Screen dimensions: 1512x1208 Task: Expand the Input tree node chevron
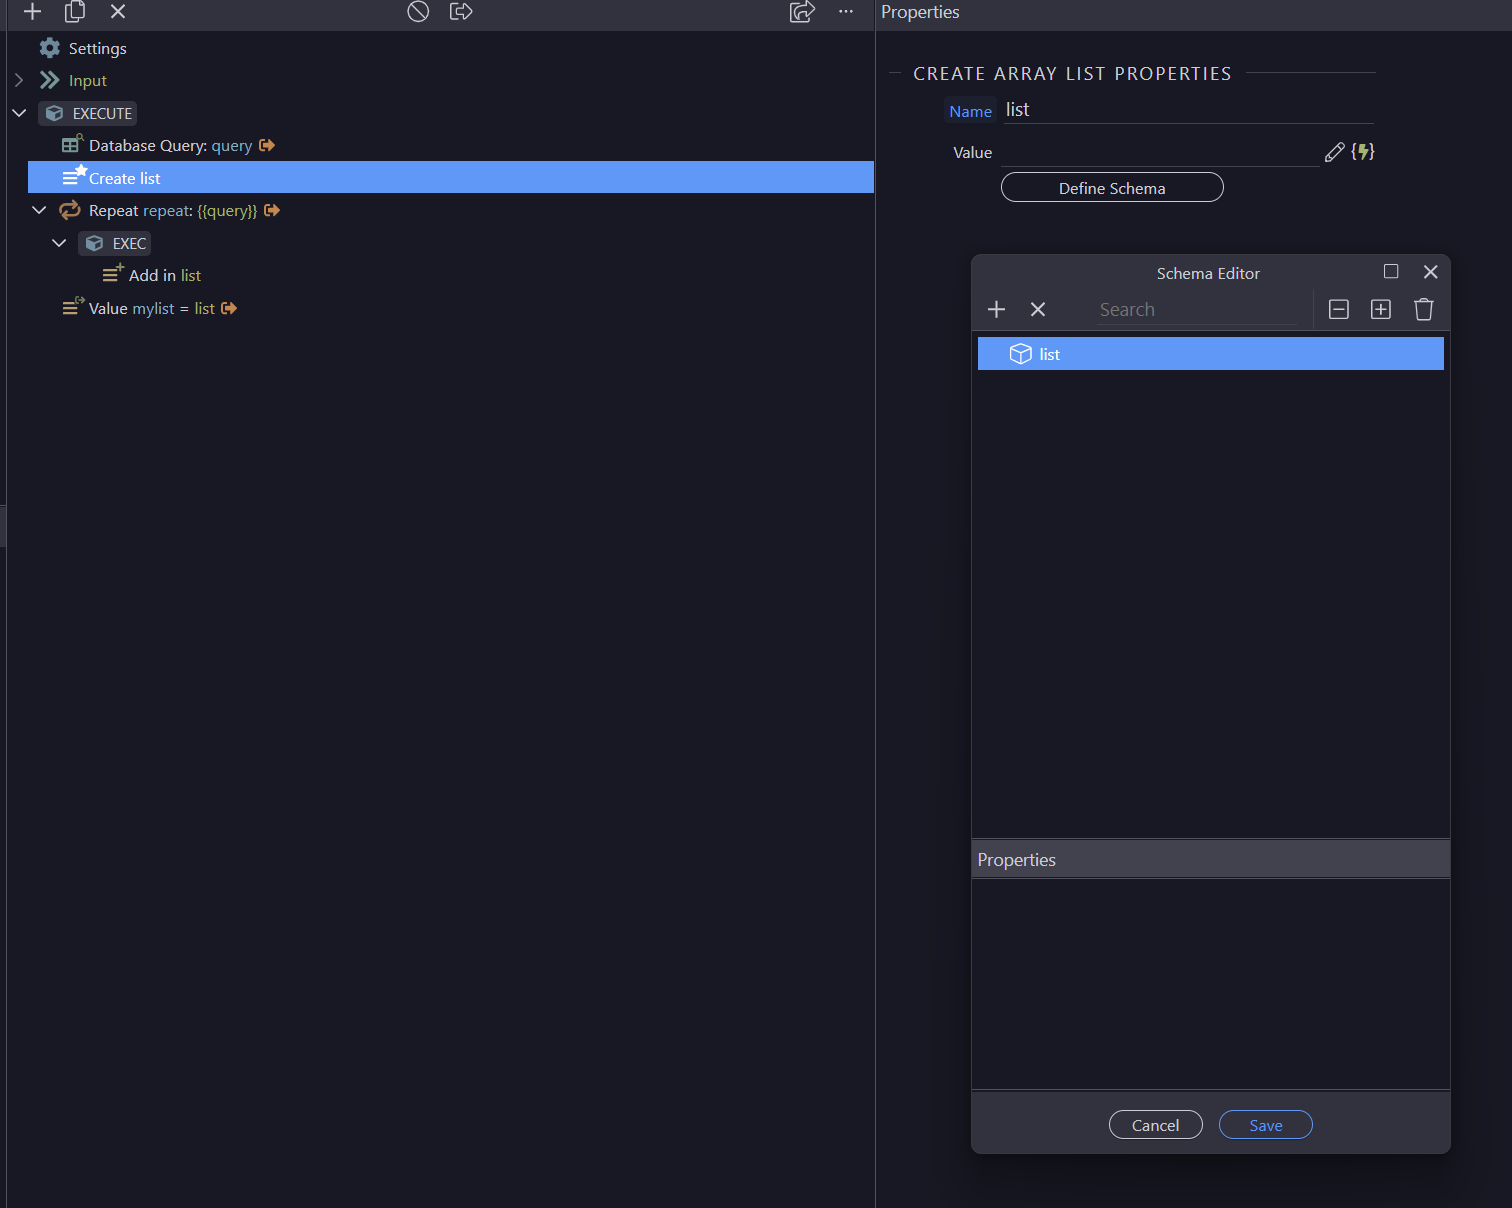pyautogui.click(x=19, y=80)
